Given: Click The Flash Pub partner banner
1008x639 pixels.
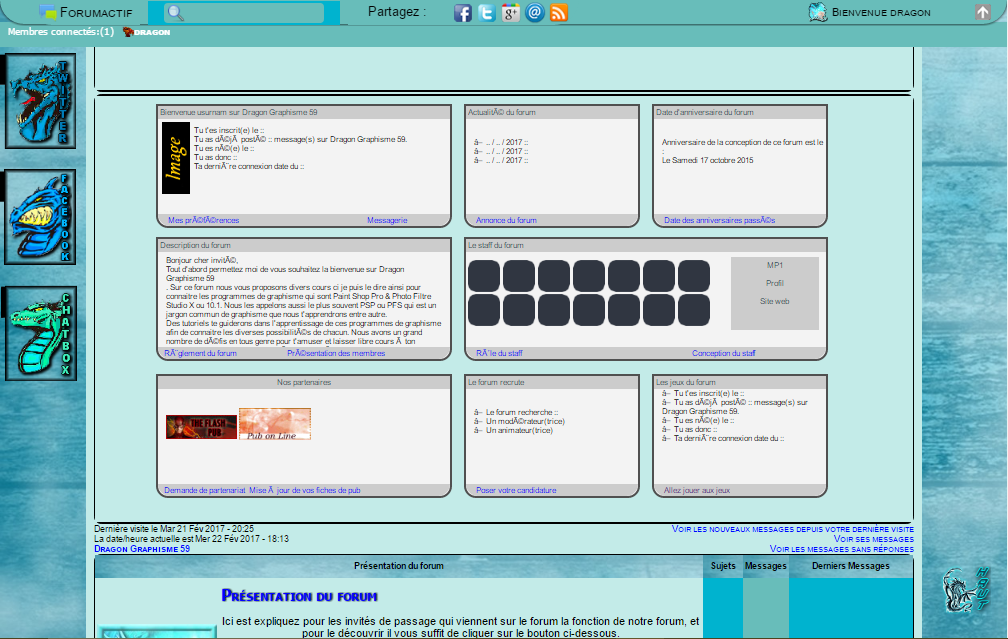Looking at the screenshot, I should 201,427.
